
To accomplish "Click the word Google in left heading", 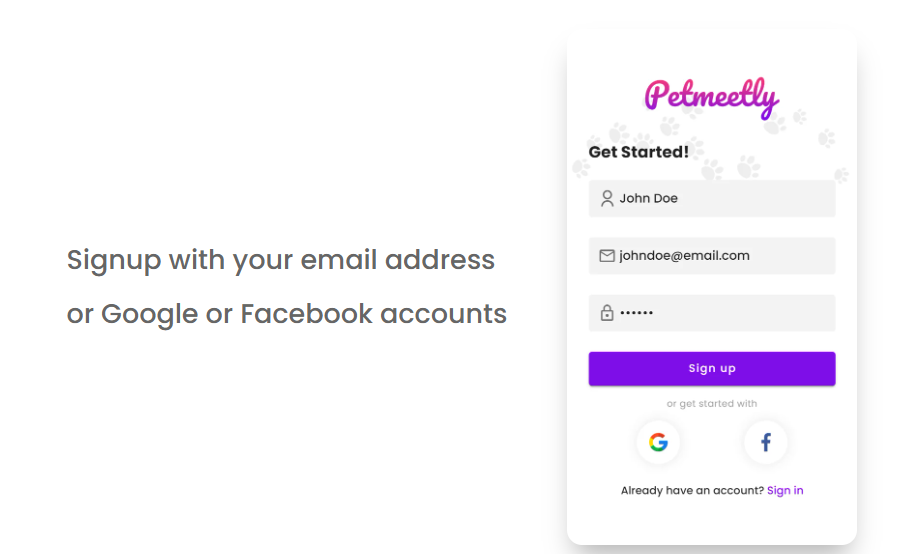I will coord(149,315).
